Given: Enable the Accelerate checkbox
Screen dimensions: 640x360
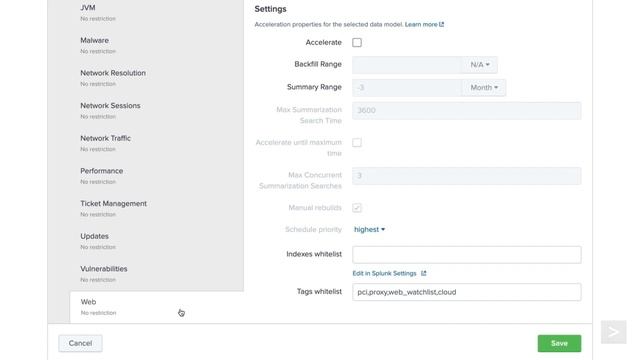Looking at the screenshot, I should point(357,42).
